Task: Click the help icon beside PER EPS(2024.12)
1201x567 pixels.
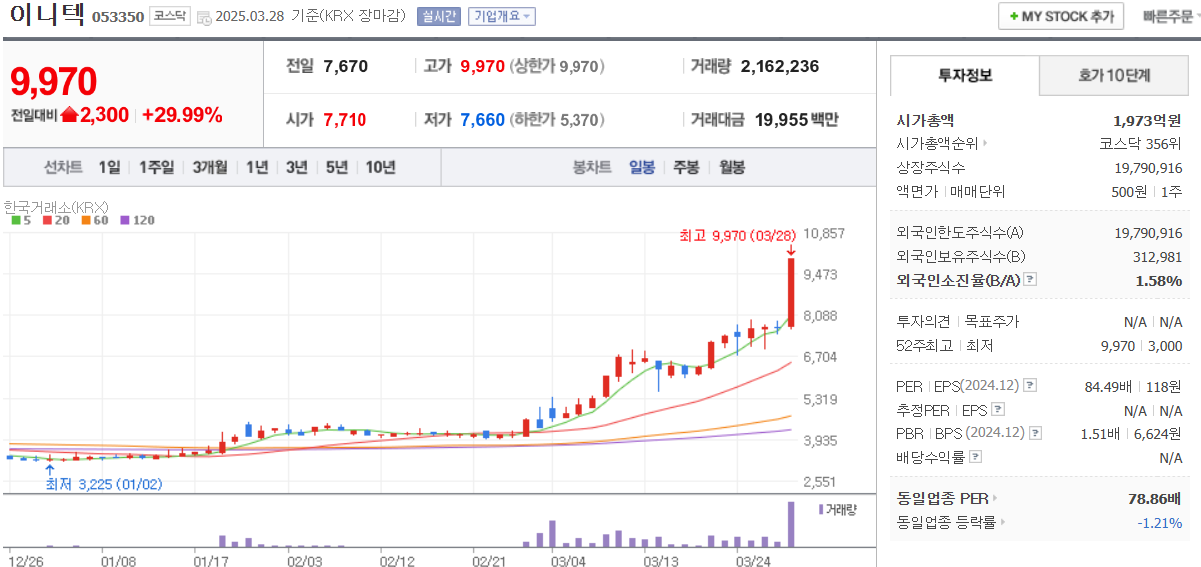Action: 1031,386
